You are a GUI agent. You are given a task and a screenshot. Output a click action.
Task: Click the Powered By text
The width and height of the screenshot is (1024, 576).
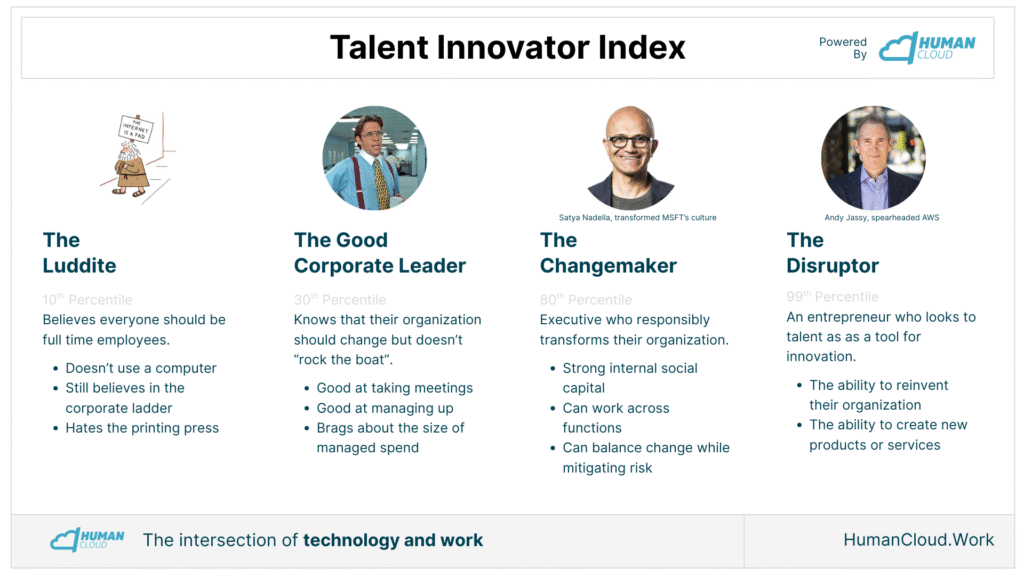tap(843, 48)
